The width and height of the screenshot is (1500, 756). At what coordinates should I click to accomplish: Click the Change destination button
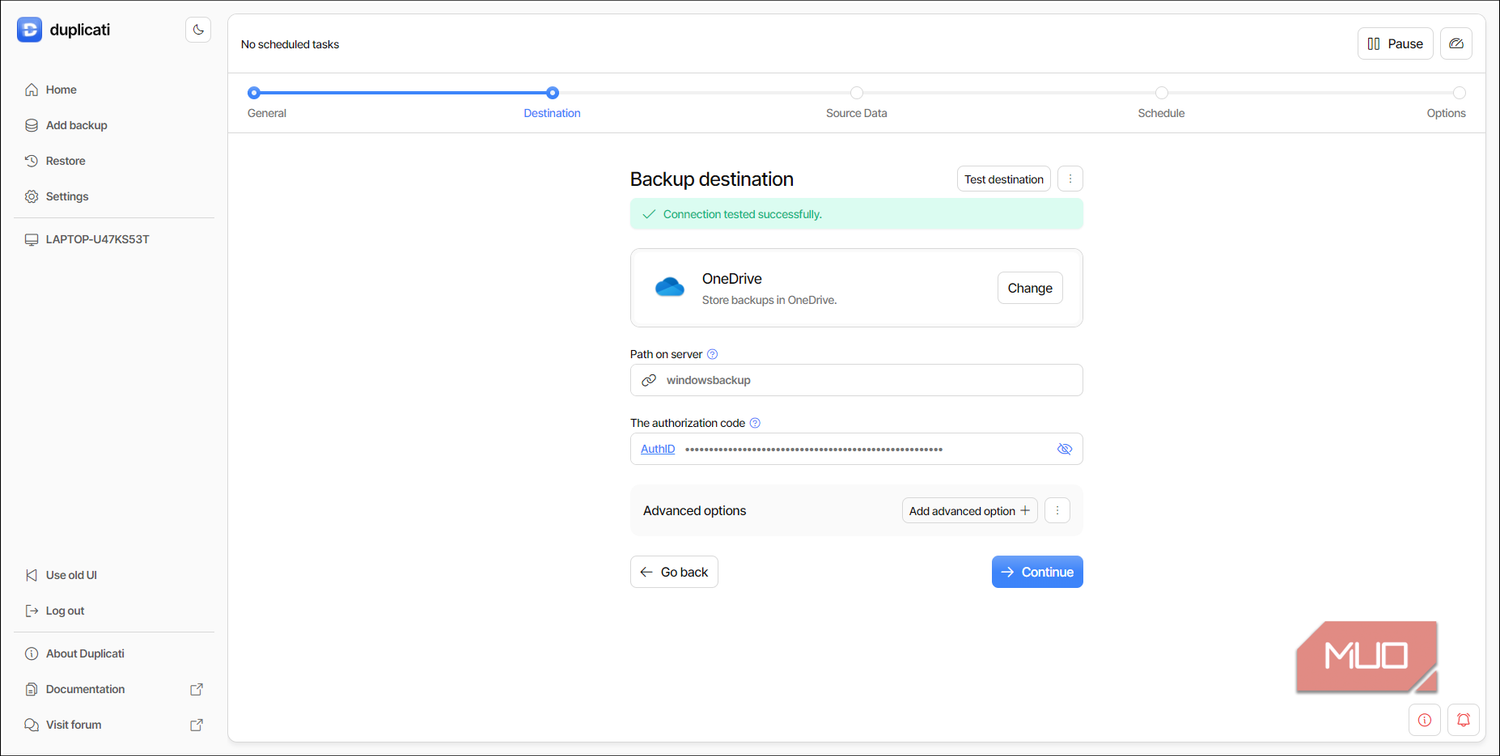1030,288
